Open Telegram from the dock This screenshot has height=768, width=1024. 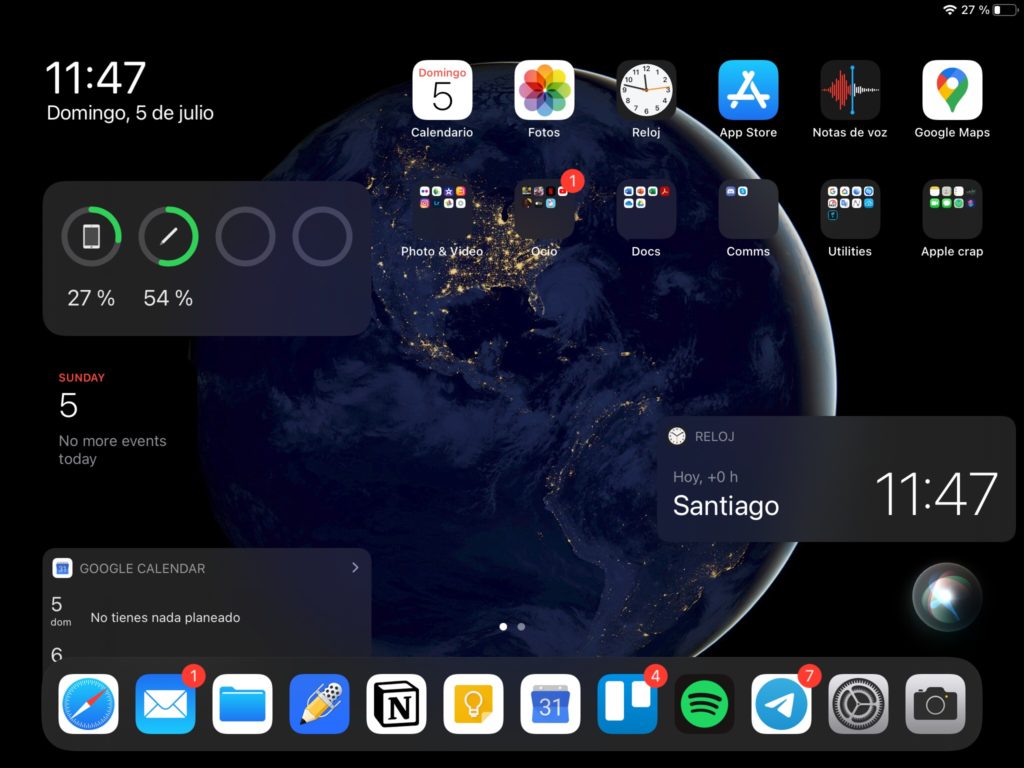pyautogui.click(x=781, y=704)
